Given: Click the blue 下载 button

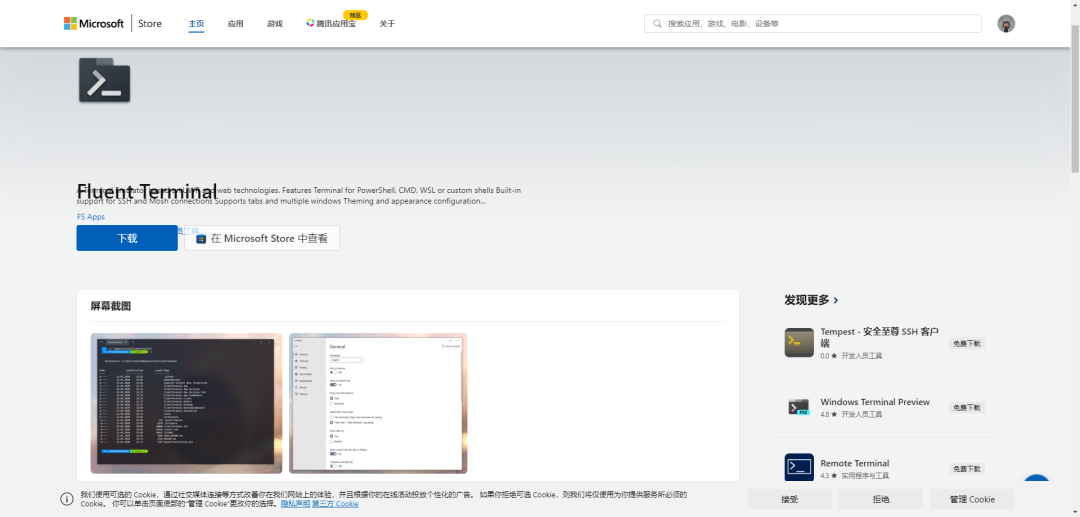Looking at the screenshot, I should (x=127, y=238).
